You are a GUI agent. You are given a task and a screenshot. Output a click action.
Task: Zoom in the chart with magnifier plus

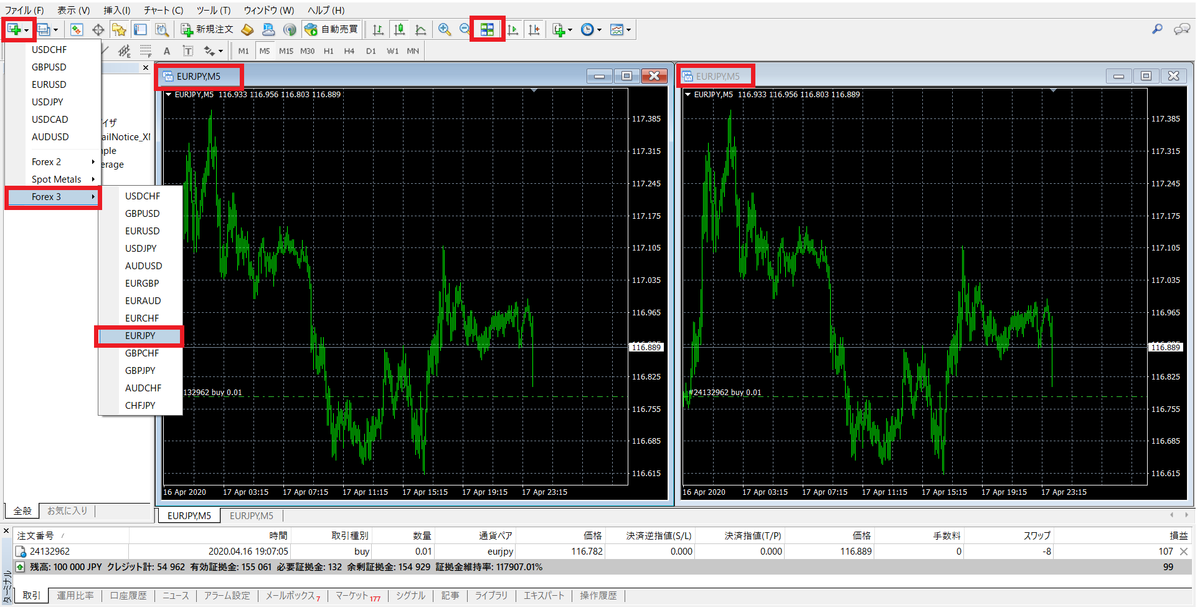click(444, 29)
